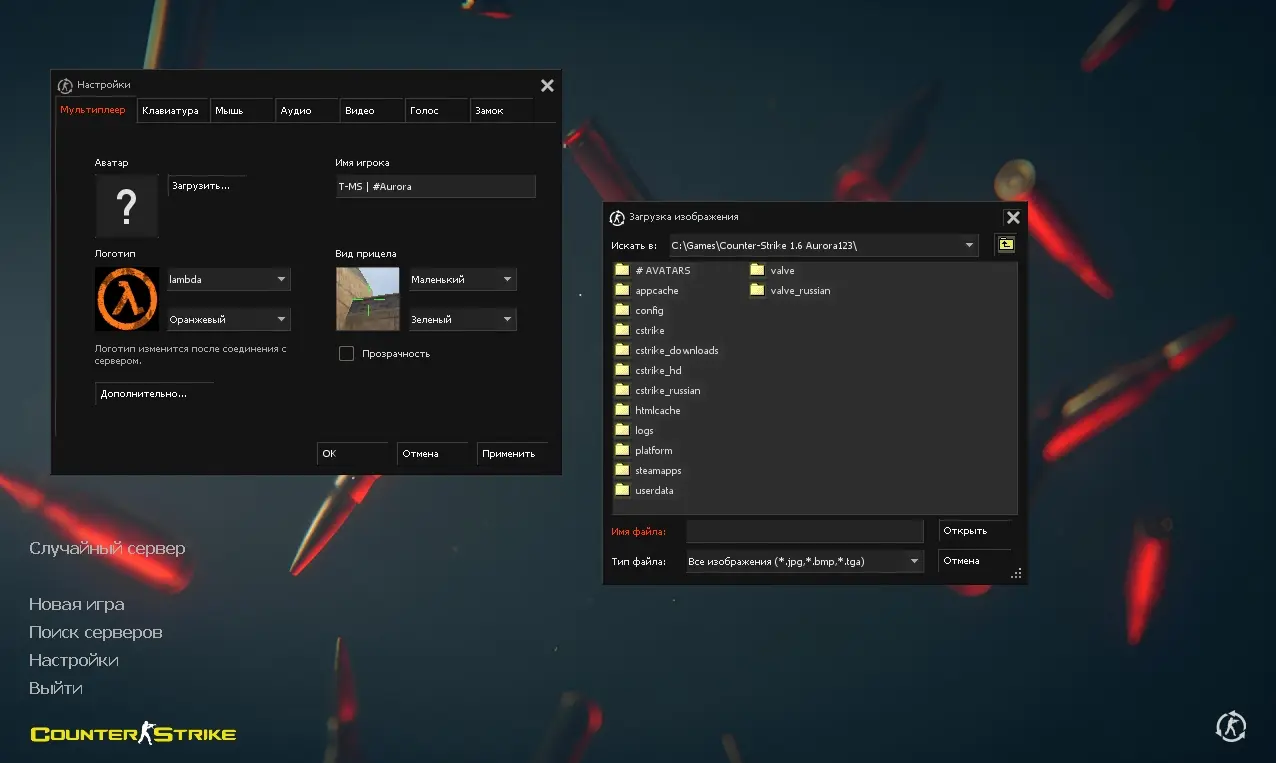This screenshot has width=1276, height=763.
Task: Select the platform folder
Action: click(x=653, y=450)
